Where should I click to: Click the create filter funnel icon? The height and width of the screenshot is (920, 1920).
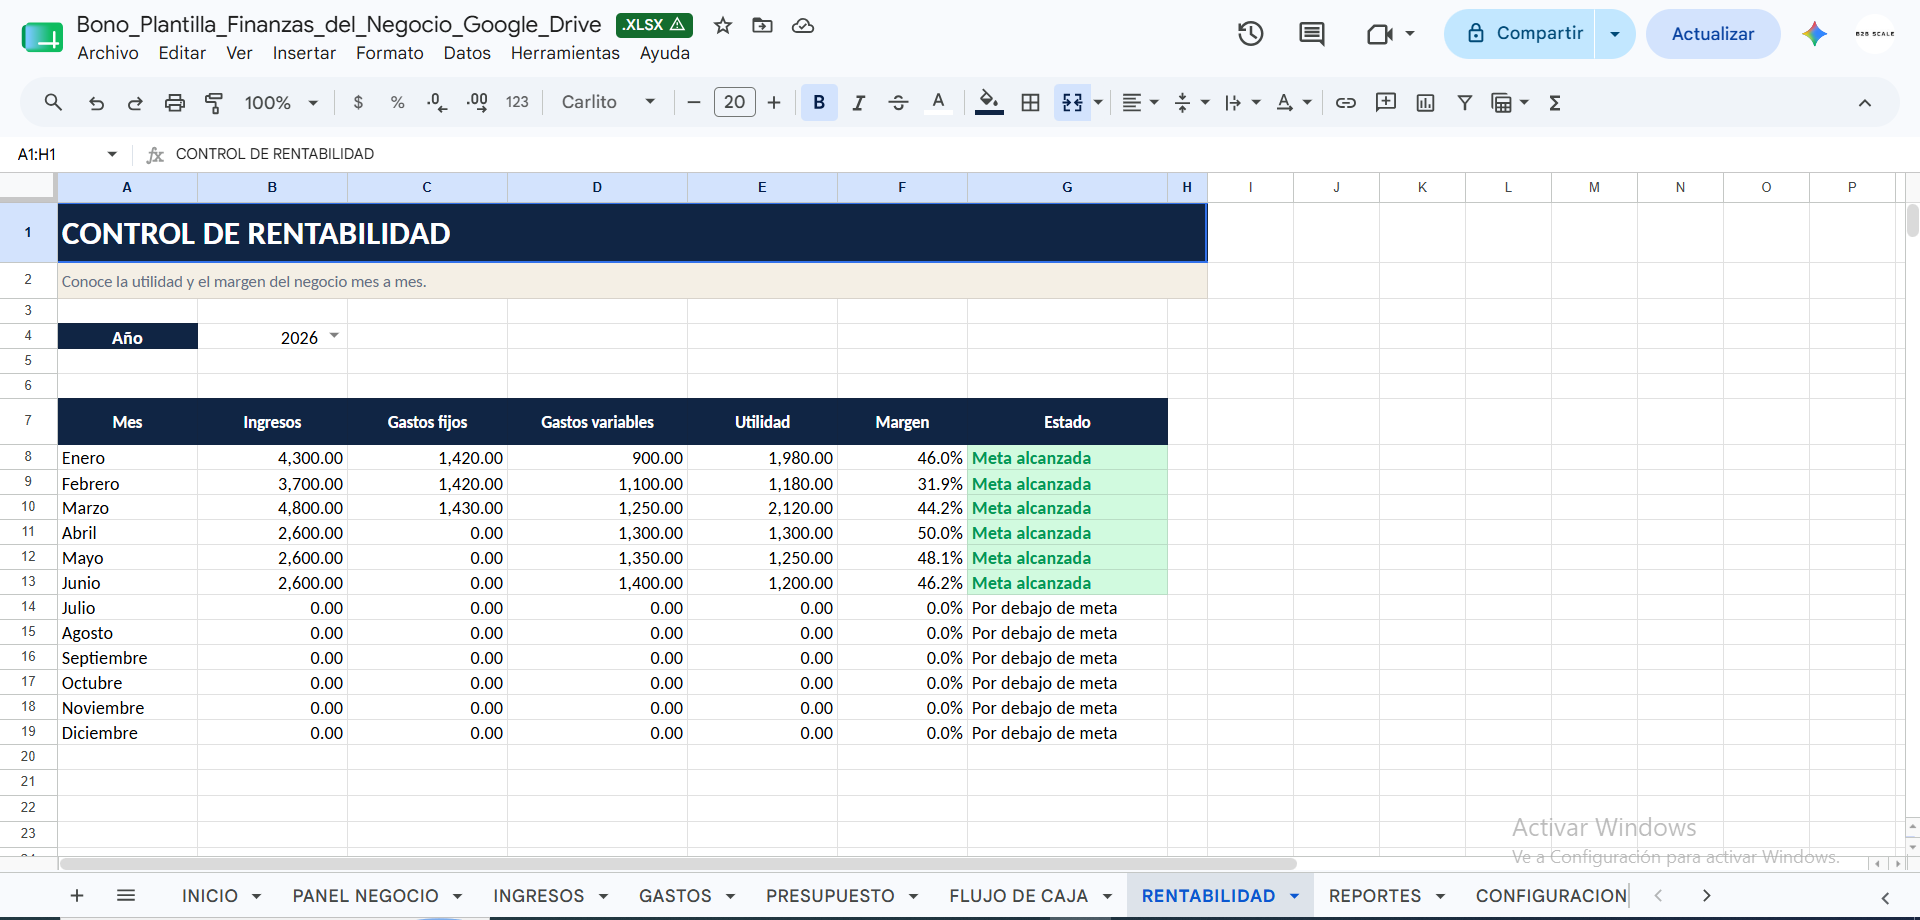click(x=1465, y=102)
